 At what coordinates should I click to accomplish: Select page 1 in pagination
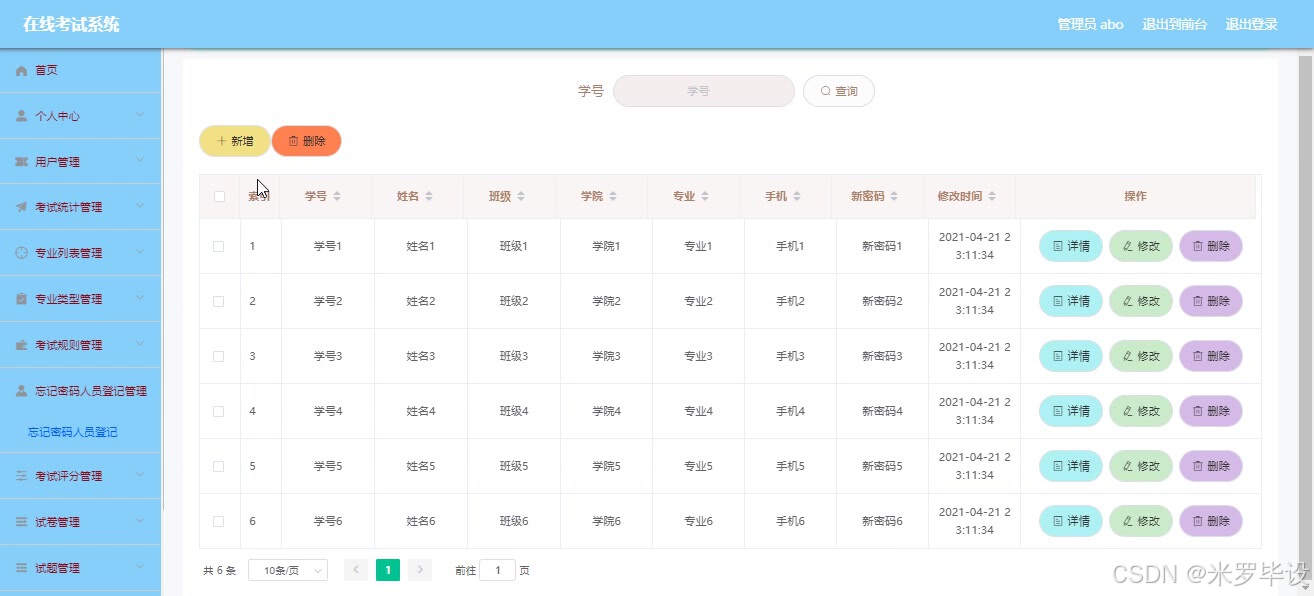pos(388,570)
